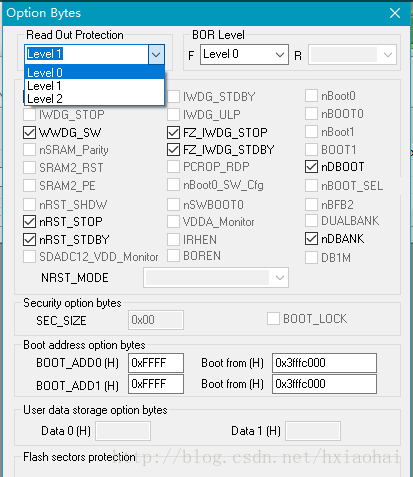Select Level 0 in the protection list

pos(95,72)
